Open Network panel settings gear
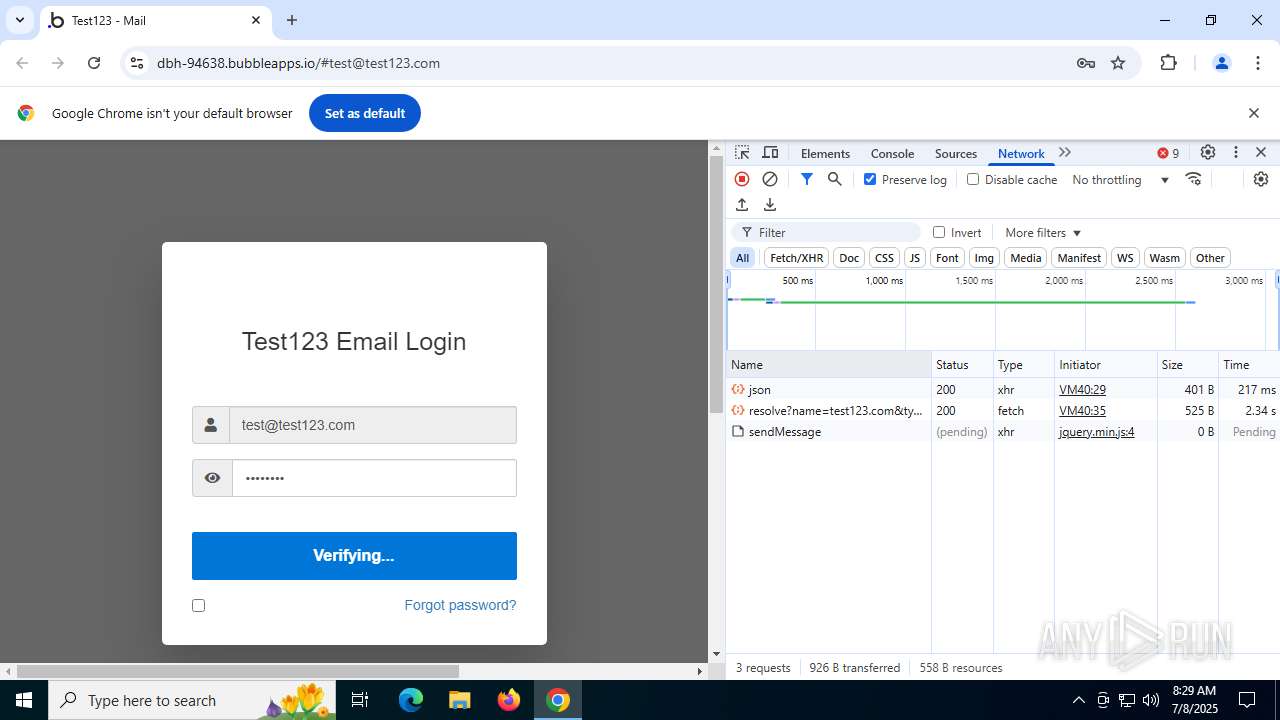 (1261, 179)
